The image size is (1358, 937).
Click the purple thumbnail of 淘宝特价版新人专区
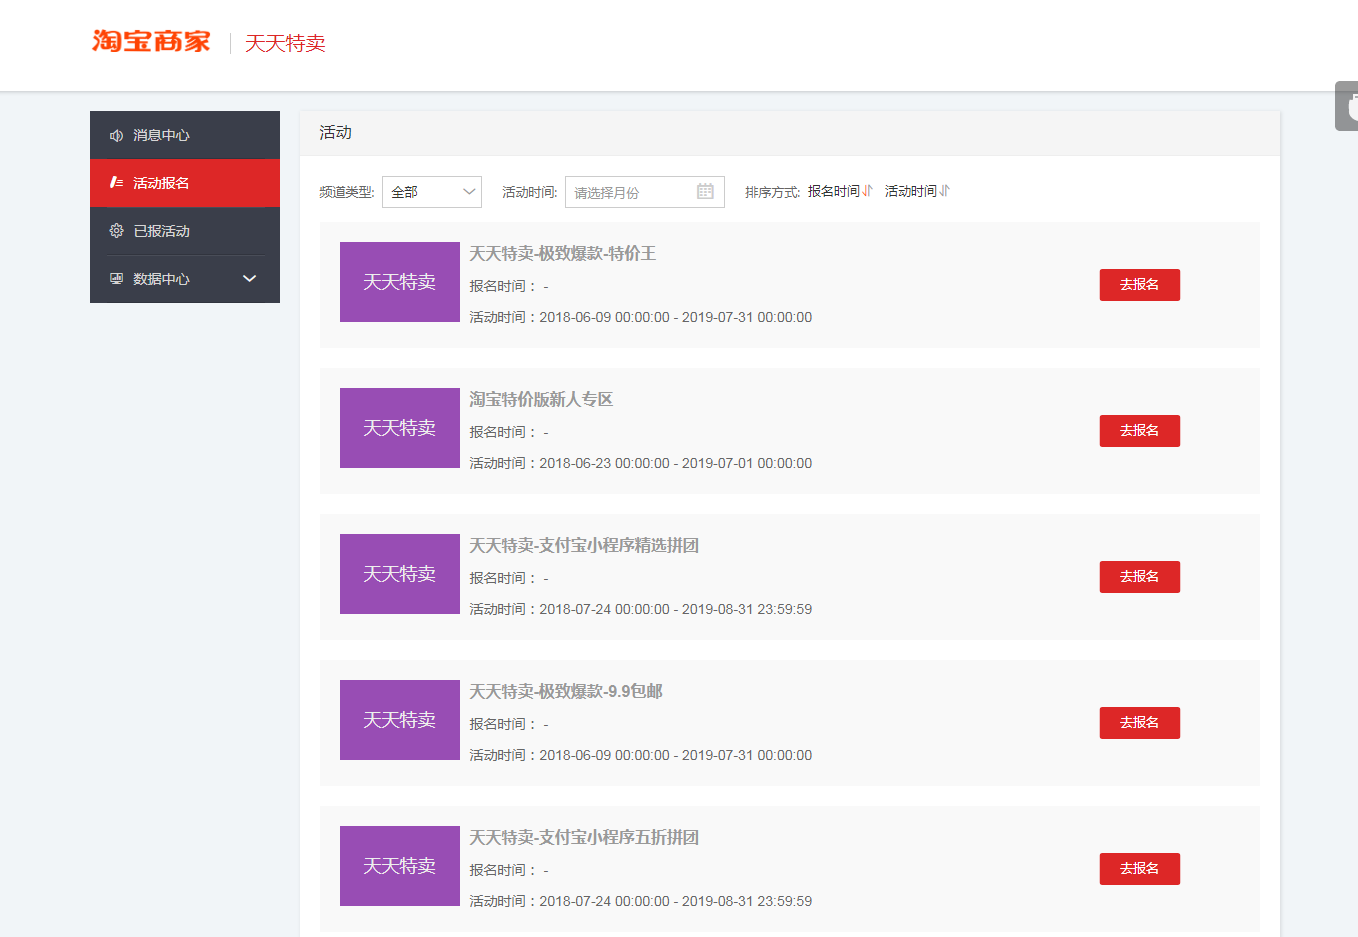(x=400, y=428)
